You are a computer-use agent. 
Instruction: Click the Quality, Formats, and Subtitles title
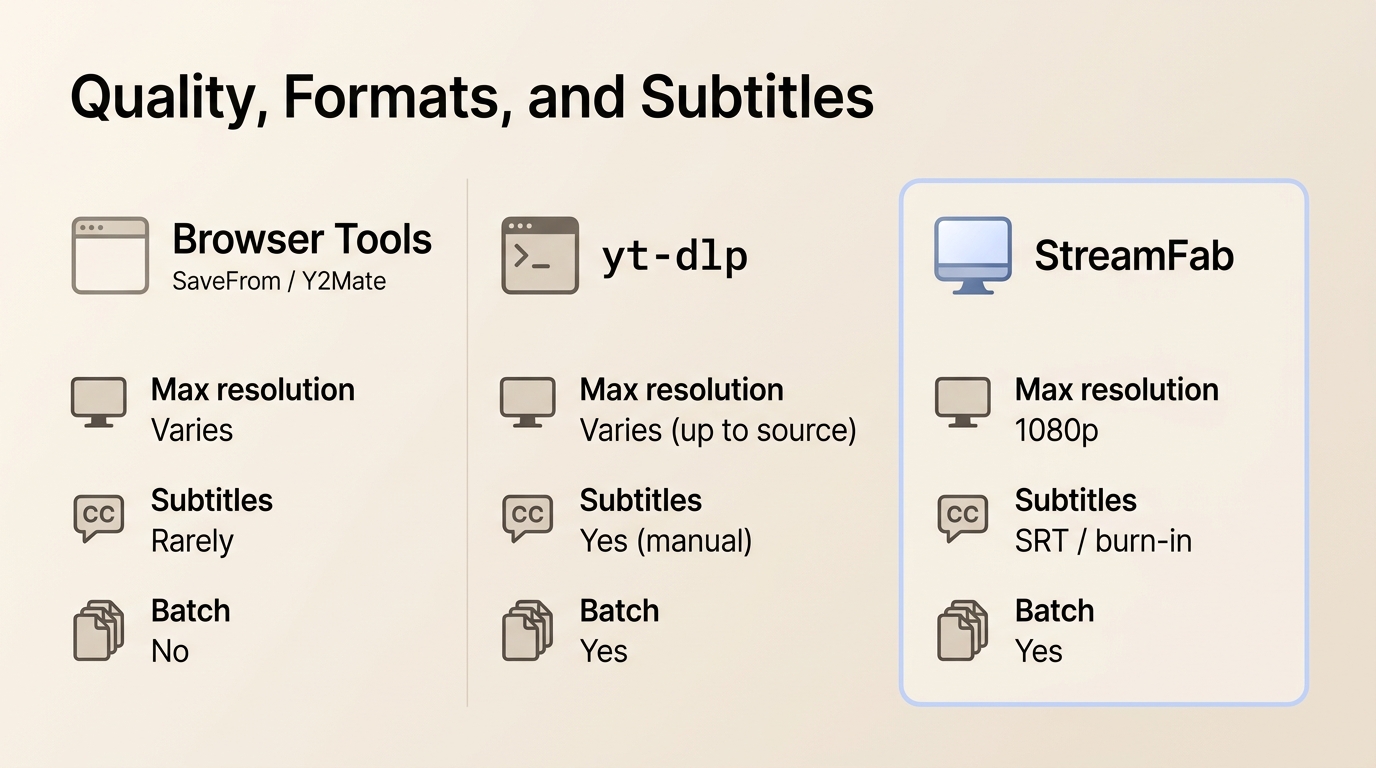(472, 98)
